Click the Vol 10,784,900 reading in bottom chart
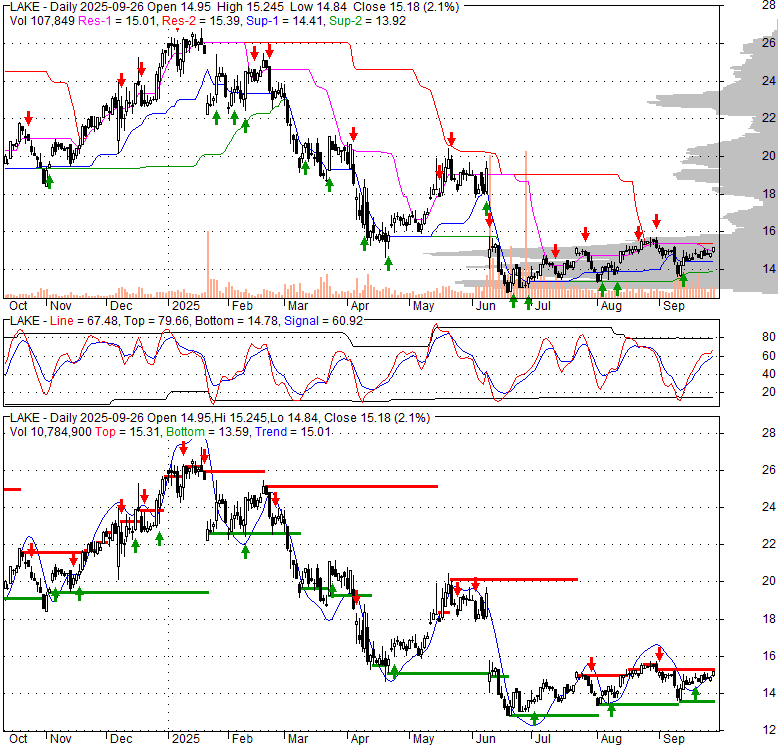Image resolution: width=780 pixels, height=745 pixels. pos(50,432)
